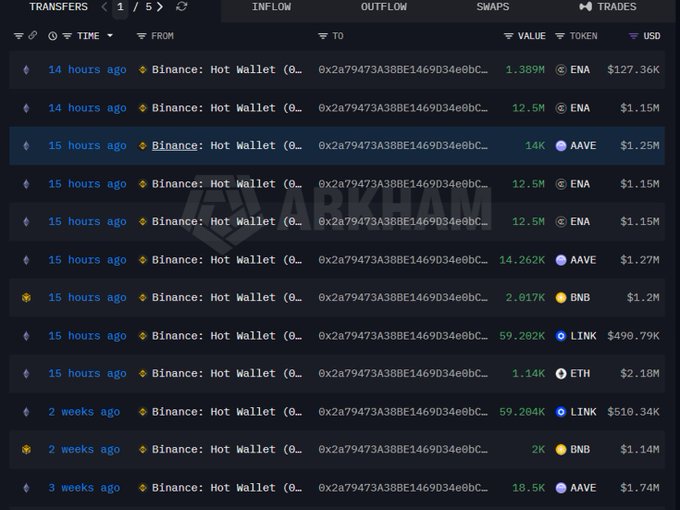Open the TO column filter

tap(323, 36)
